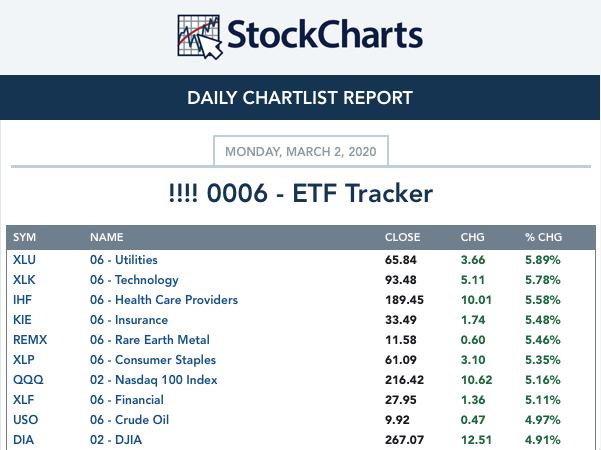Open the XLK symbol link
601x450 pixels.
pyautogui.click(x=24, y=280)
